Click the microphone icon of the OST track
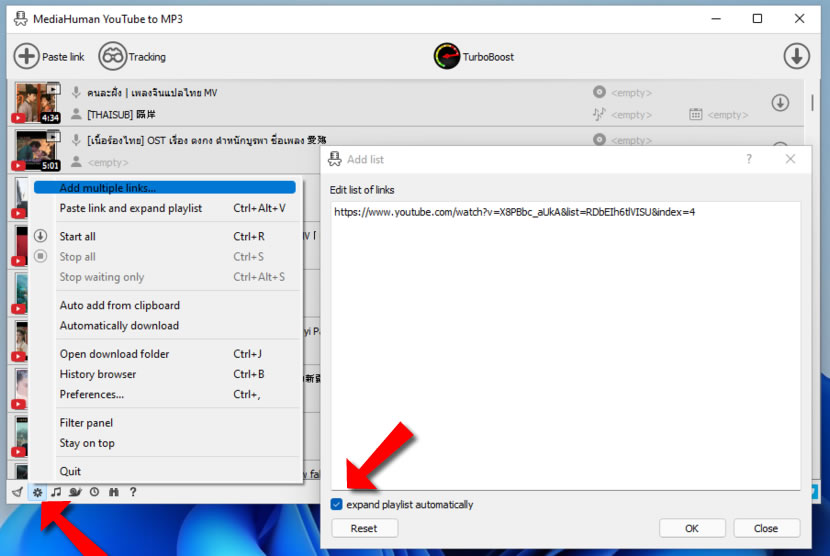830x556 pixels. 76,140
